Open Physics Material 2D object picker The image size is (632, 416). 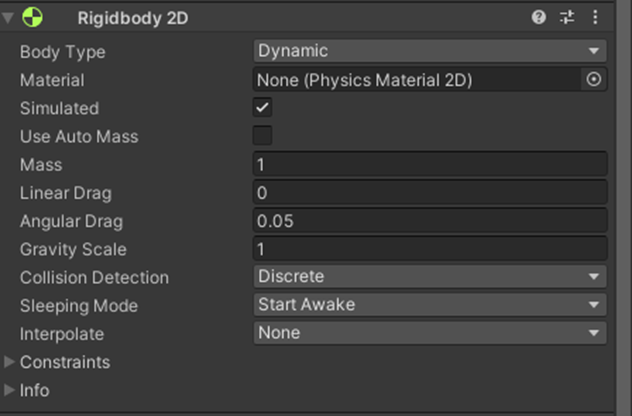594,79
